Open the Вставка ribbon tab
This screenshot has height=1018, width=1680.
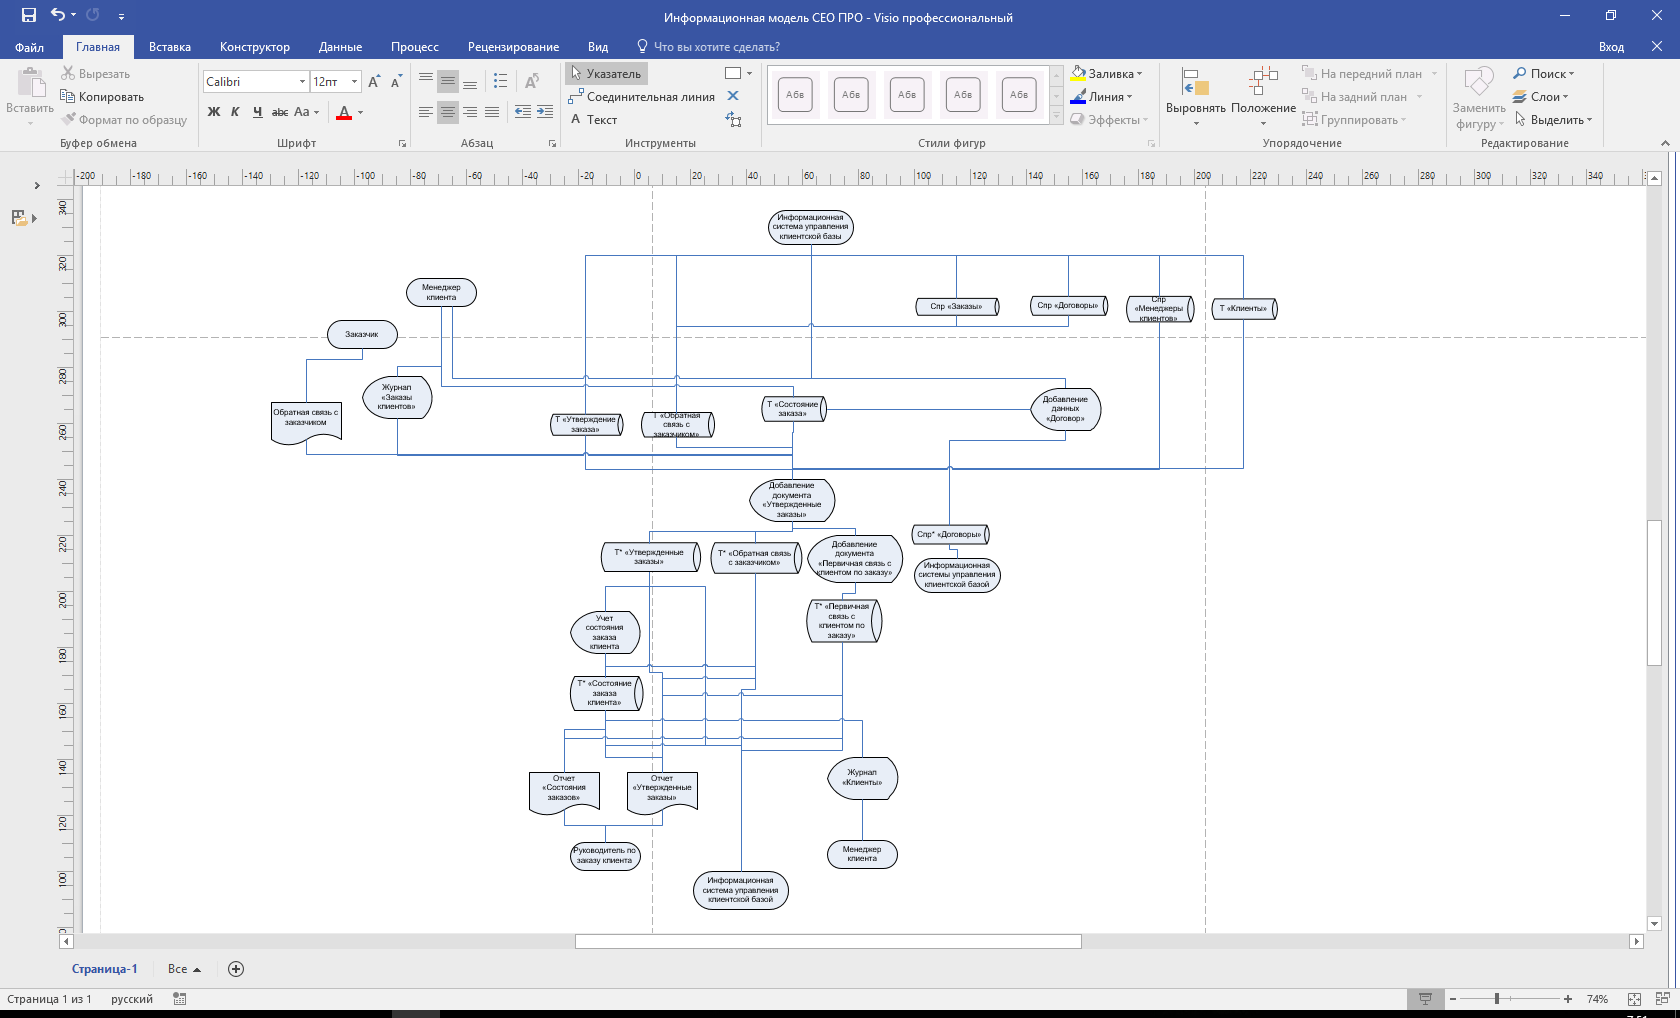click(x=170, y=47)
